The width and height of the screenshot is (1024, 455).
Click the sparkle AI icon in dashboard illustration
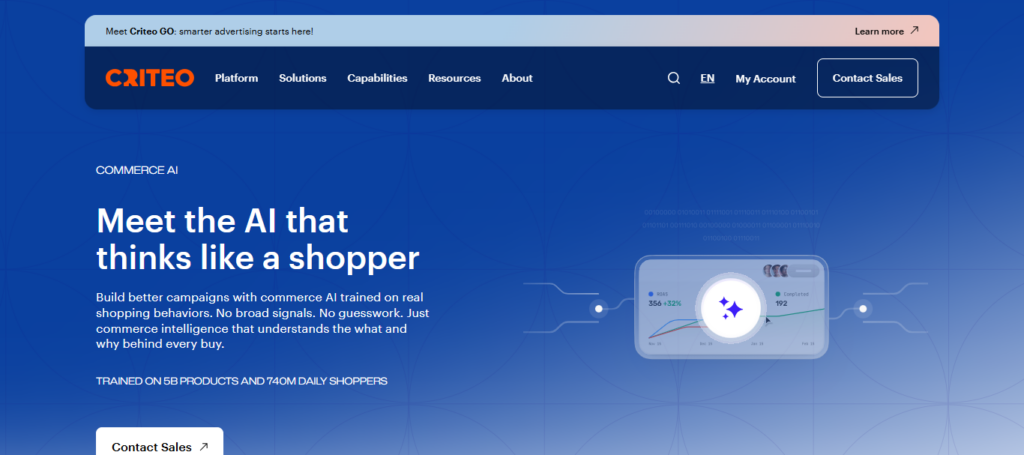point(731,307)
